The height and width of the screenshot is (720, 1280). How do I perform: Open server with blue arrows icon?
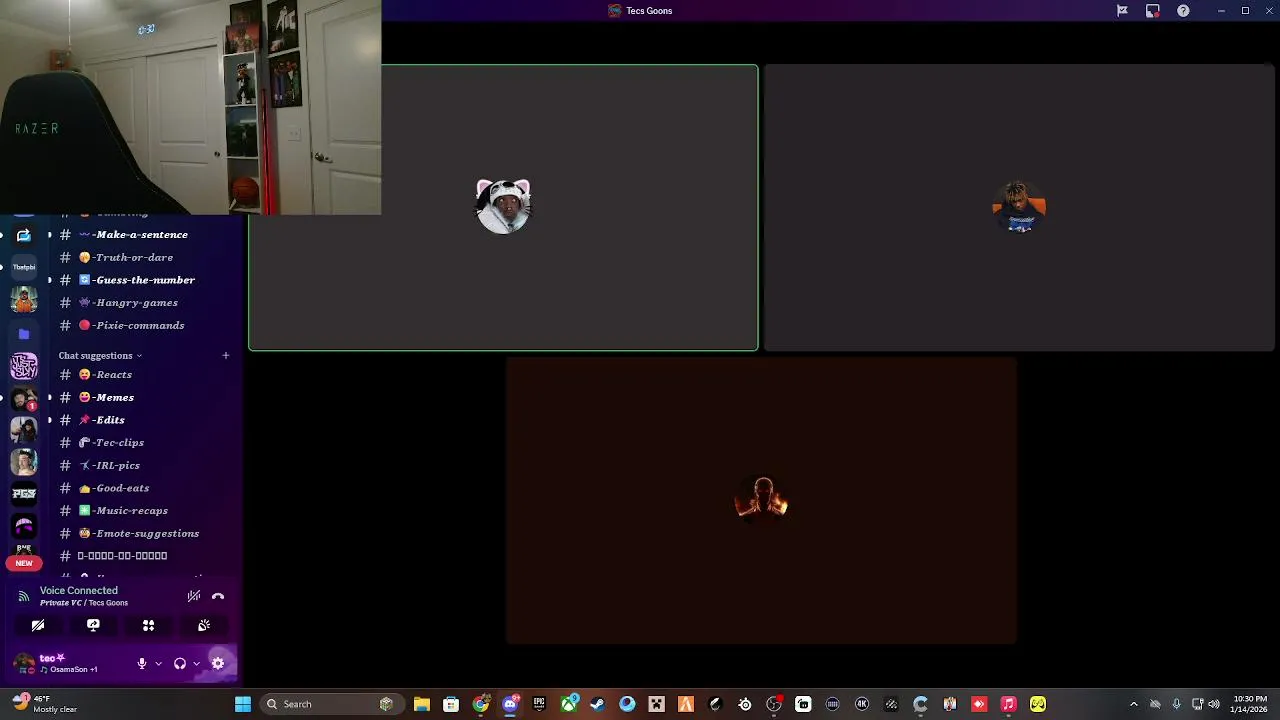pyautogui.click(x=24, y=235)
